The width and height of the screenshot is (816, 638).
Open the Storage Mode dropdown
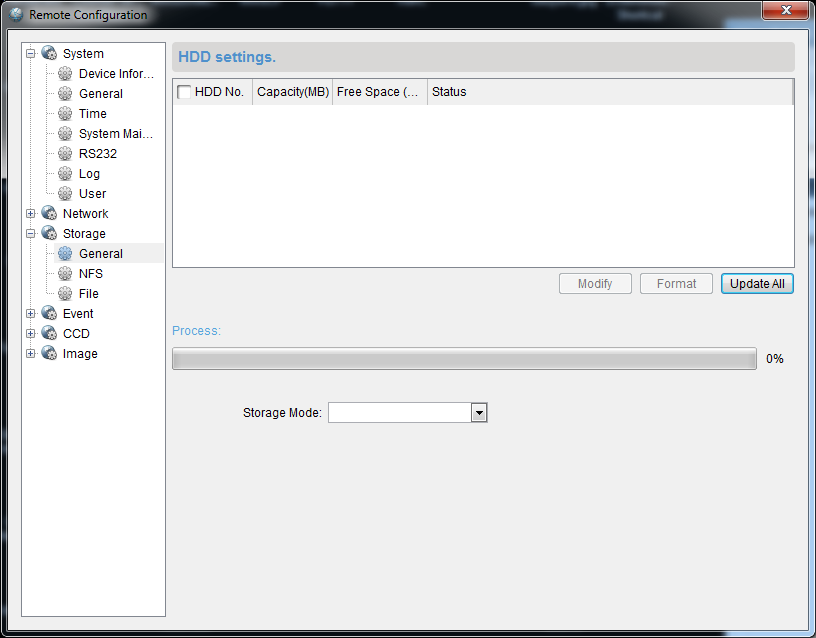(x=479, y=413)
